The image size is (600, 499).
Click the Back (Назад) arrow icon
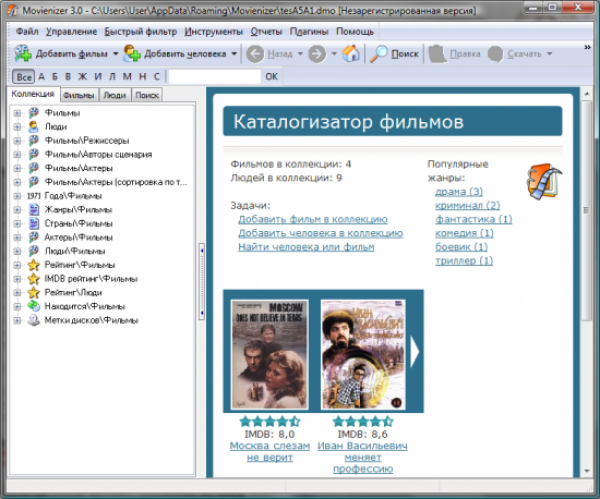tap(255, 53)
